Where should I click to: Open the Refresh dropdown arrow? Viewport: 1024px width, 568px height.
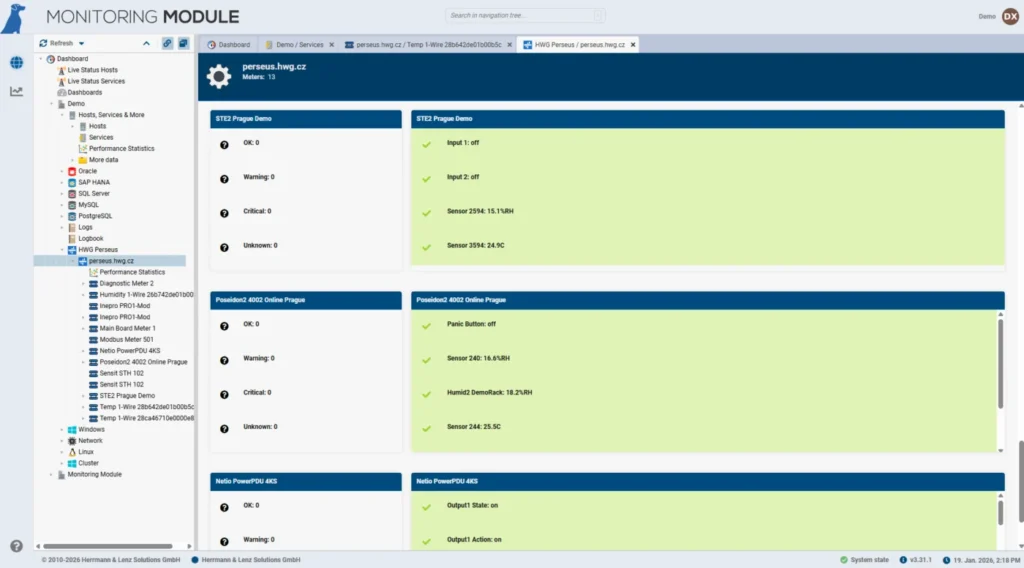82,44
